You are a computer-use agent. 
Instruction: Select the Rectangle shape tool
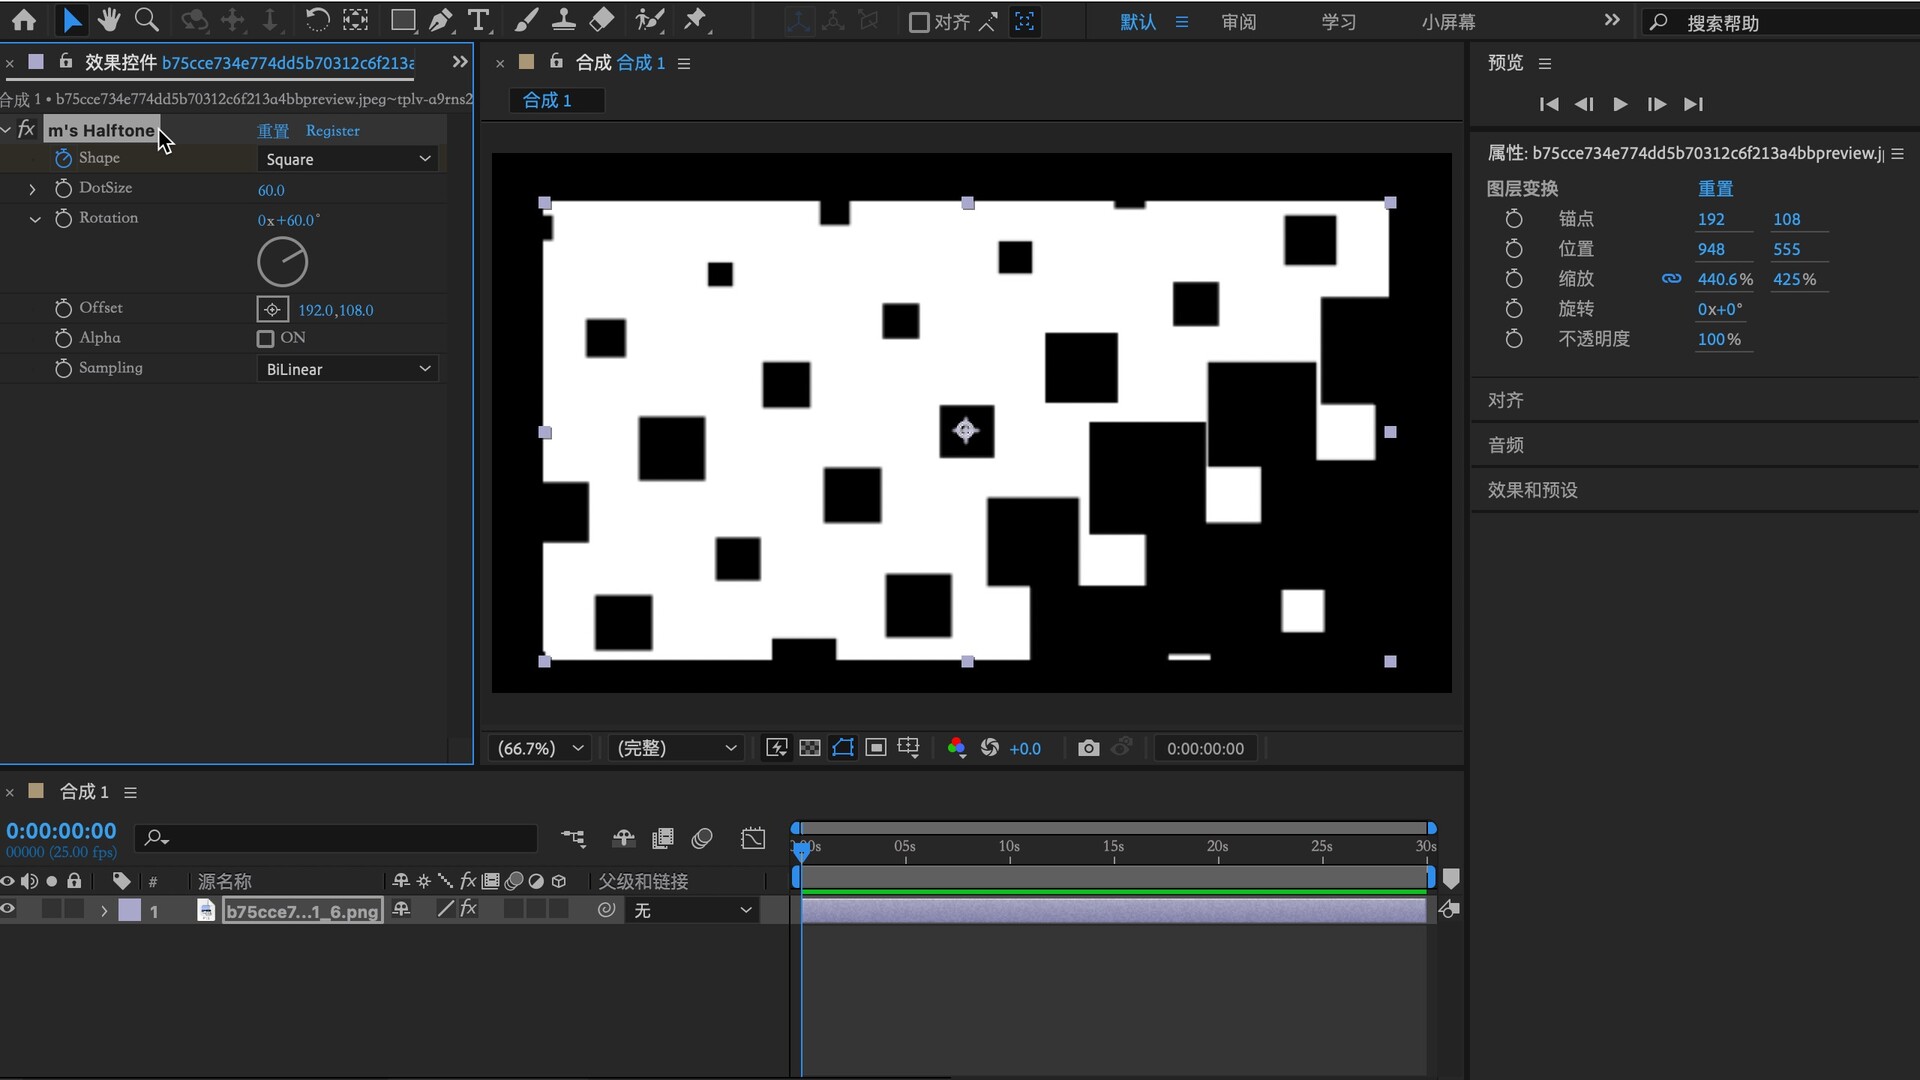[402, 20]
